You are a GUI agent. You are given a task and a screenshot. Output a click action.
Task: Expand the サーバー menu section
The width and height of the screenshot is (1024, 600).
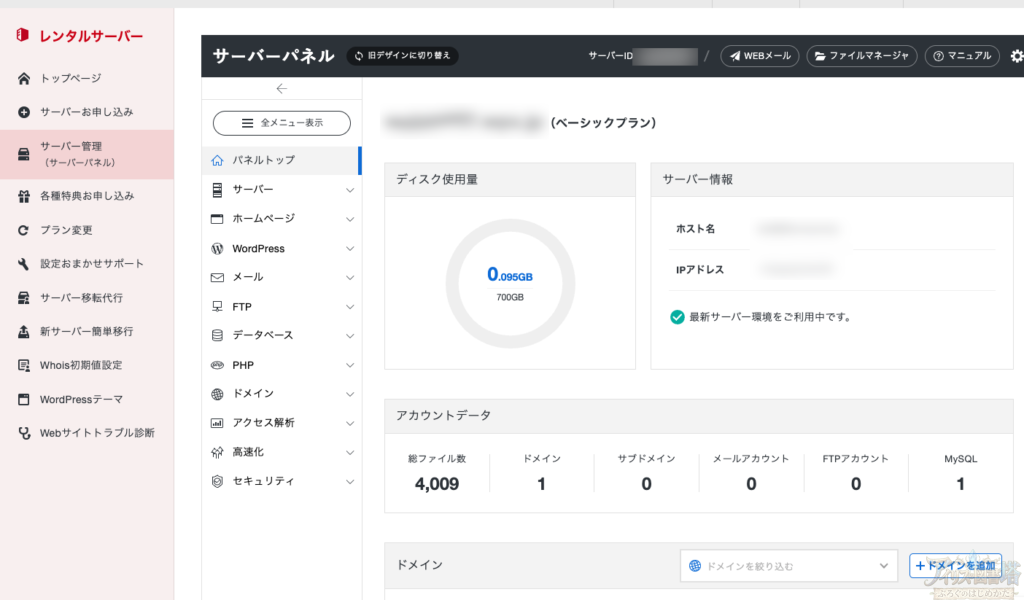(x=282, y=189)
